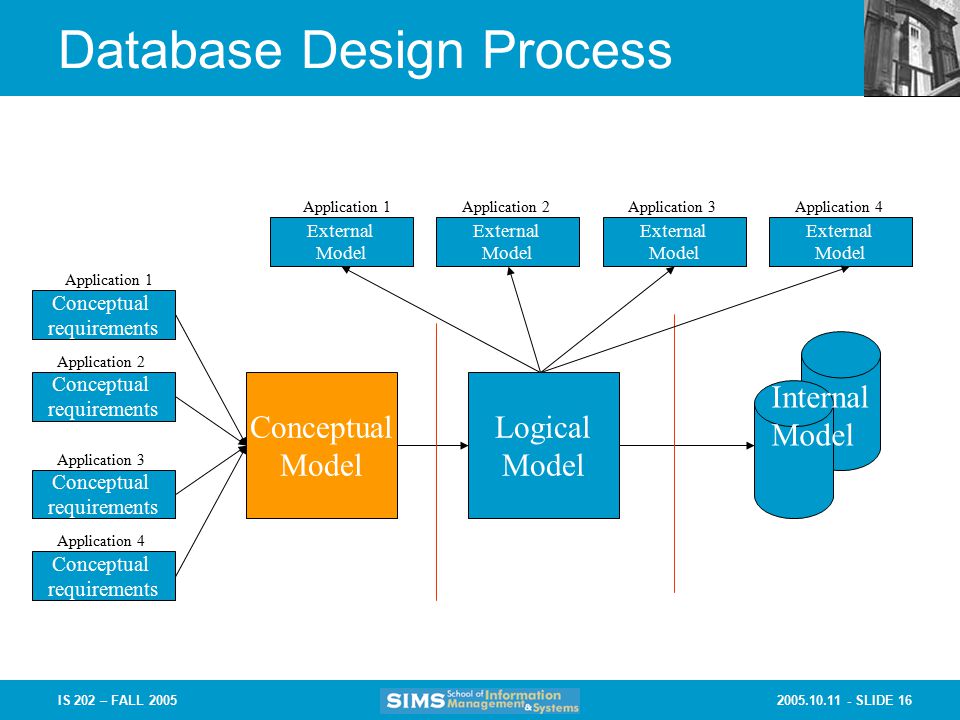Click the arrow from Logical to Internal Model

coord(687,446)
